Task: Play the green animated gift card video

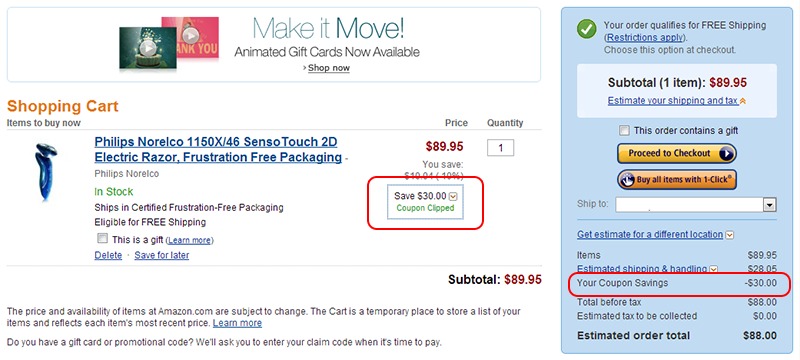Action: point(147,48)
